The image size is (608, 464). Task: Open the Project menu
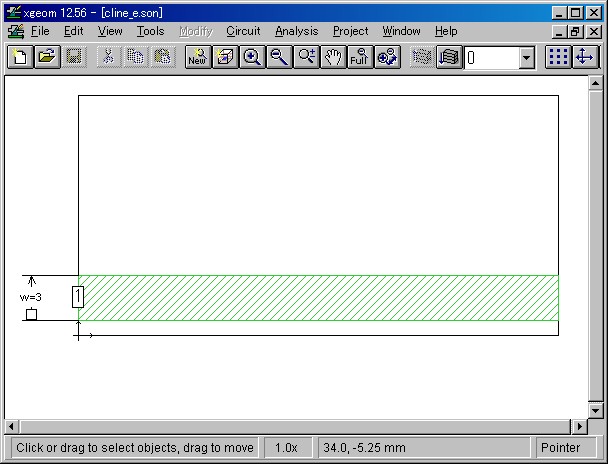351,31
